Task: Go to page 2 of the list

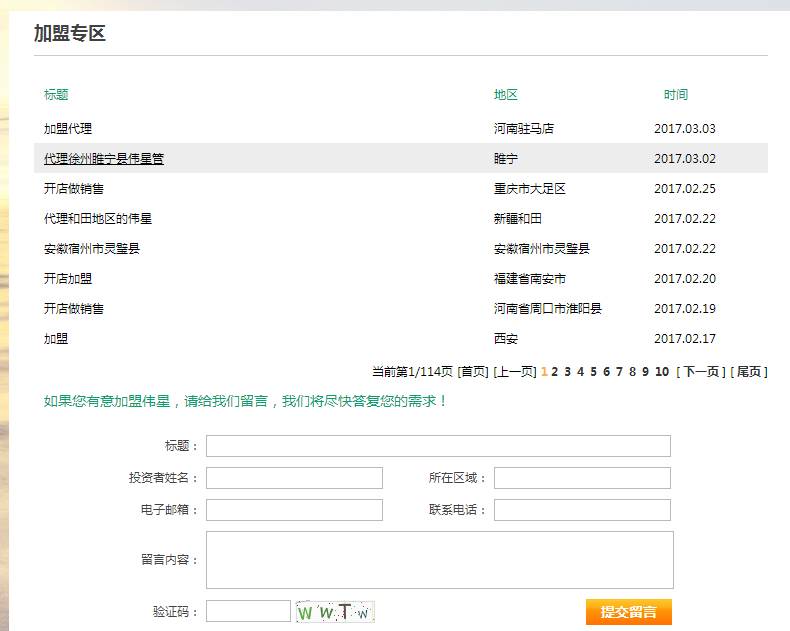Action: [554, 372]
